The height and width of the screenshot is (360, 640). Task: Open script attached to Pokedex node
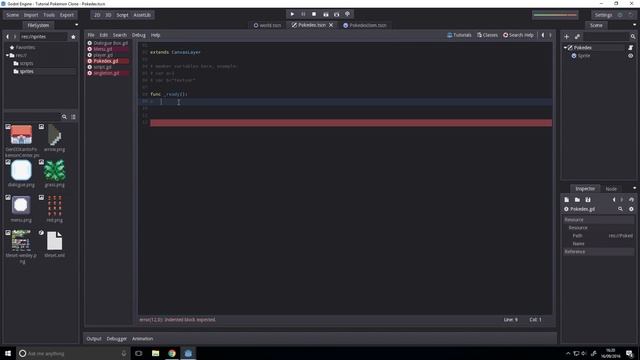pyautogui.click(x=631, y=48)
